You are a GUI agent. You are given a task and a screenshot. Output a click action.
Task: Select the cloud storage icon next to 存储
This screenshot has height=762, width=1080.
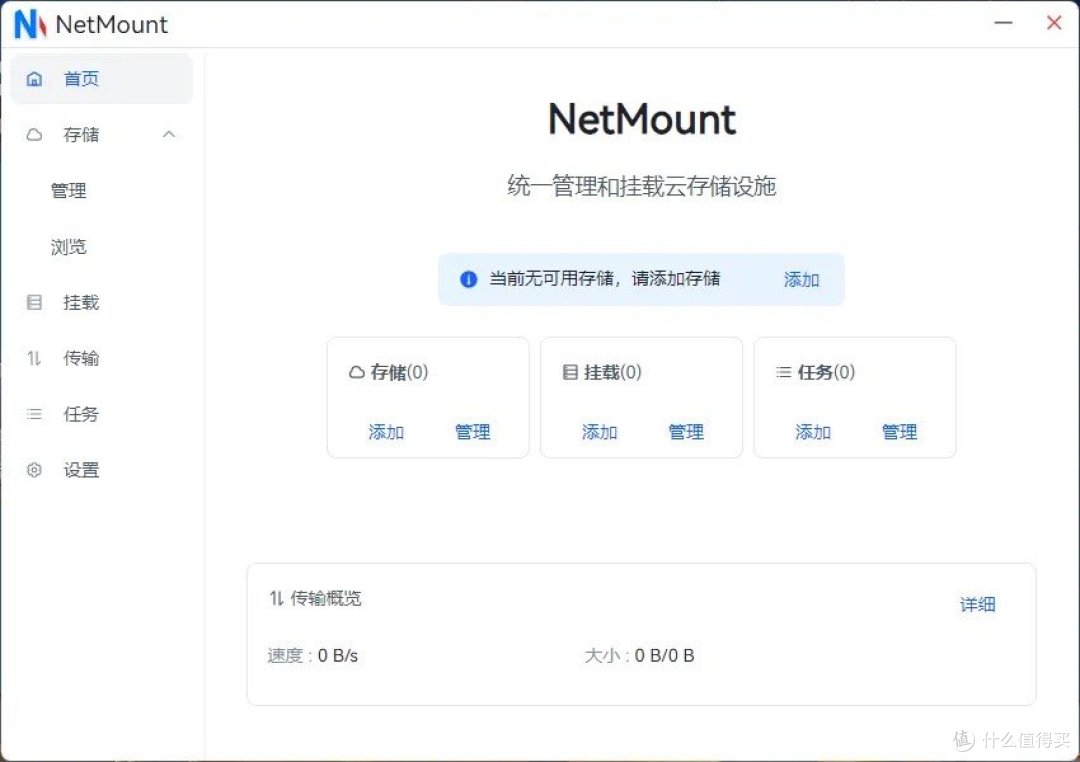tap(34, 134)
